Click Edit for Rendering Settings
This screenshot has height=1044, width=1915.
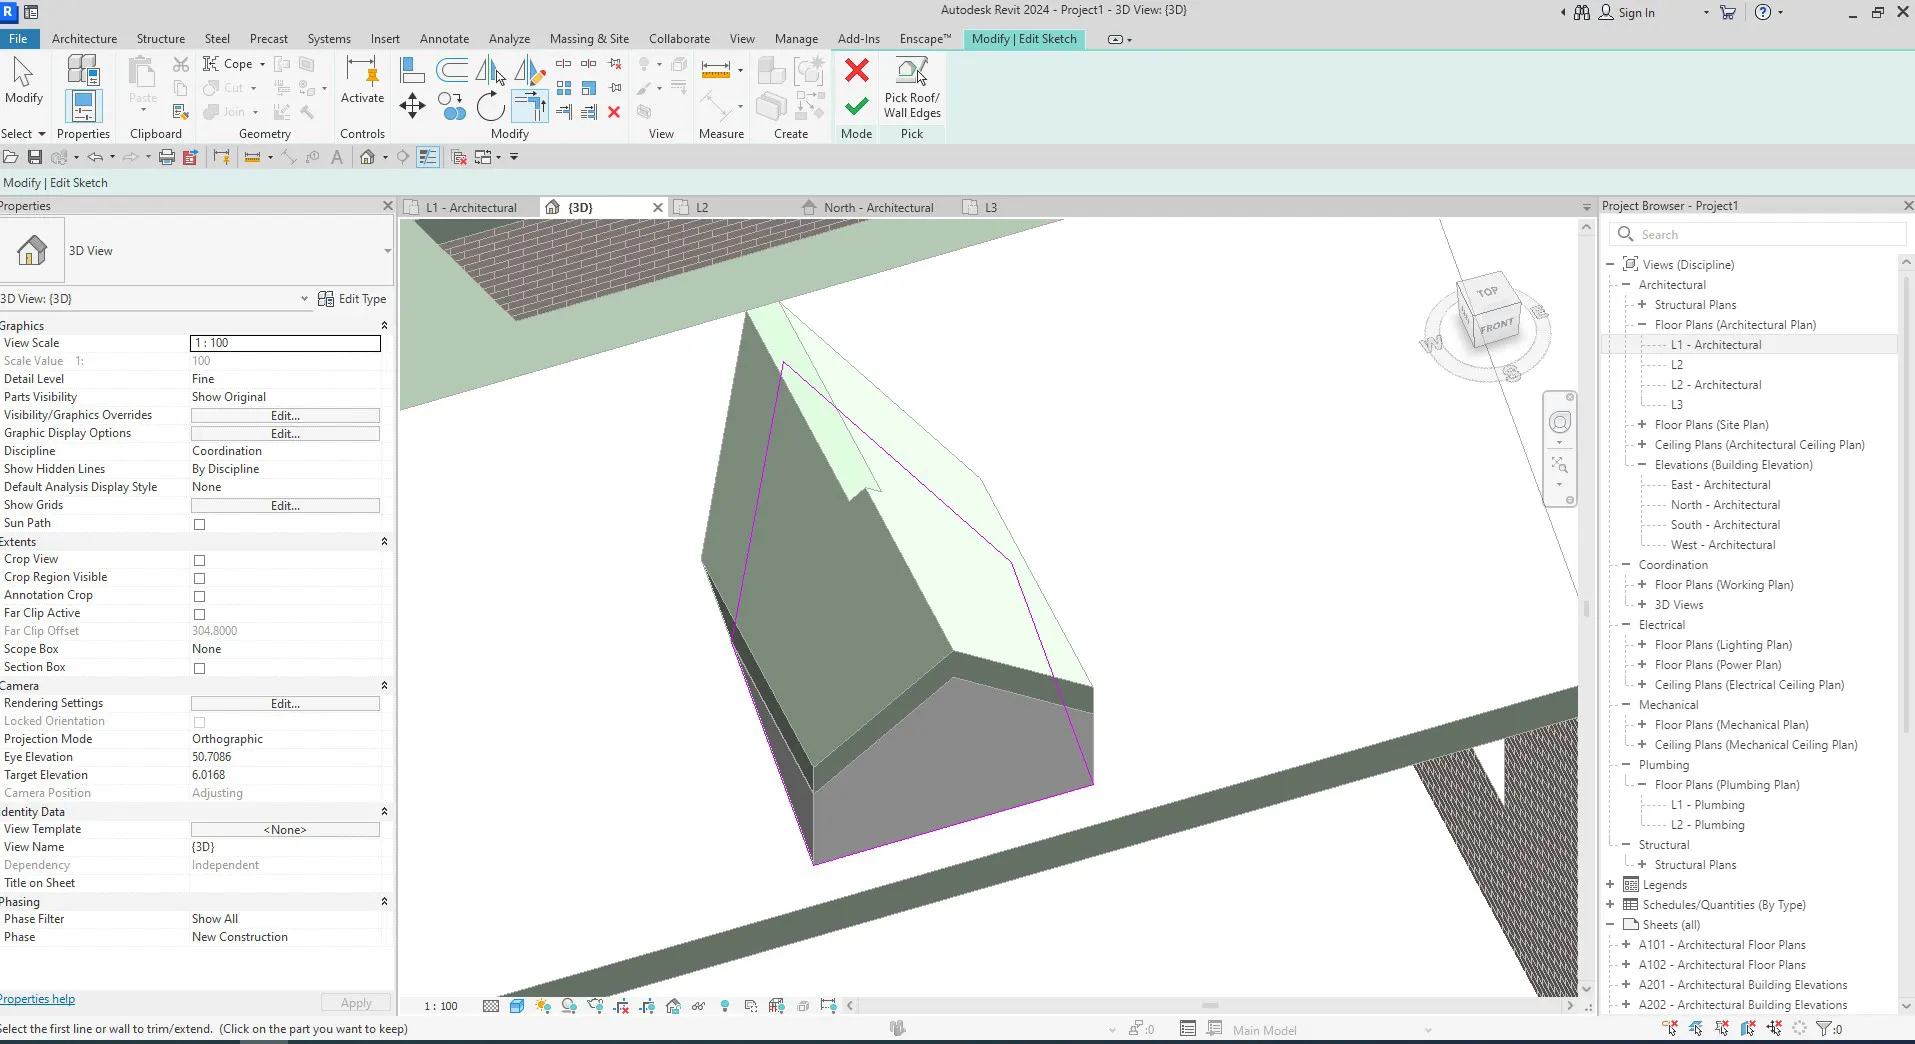pos(285,704)
